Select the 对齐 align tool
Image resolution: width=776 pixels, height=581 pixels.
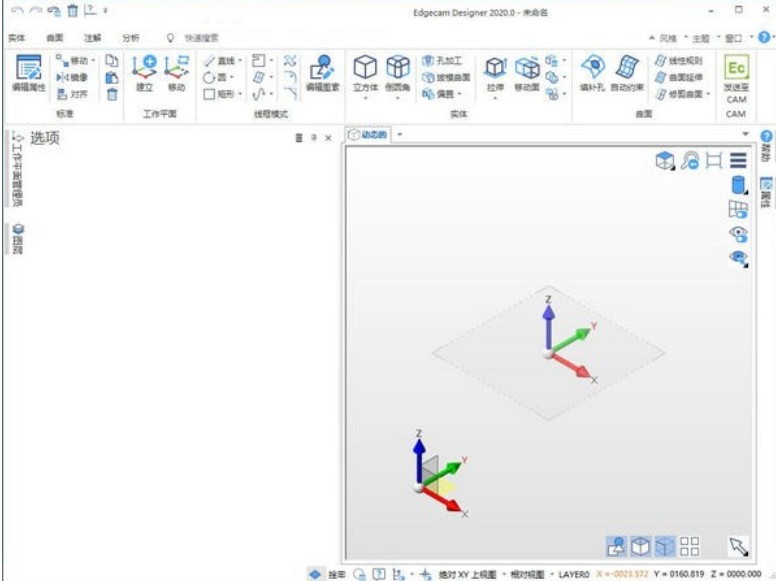click(72, 94)
